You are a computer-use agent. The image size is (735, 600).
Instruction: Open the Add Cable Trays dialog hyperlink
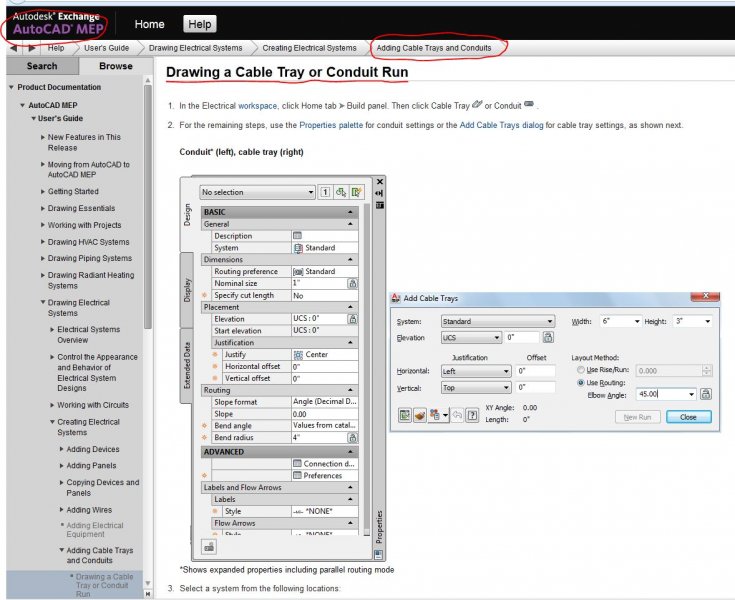[501, 125]
